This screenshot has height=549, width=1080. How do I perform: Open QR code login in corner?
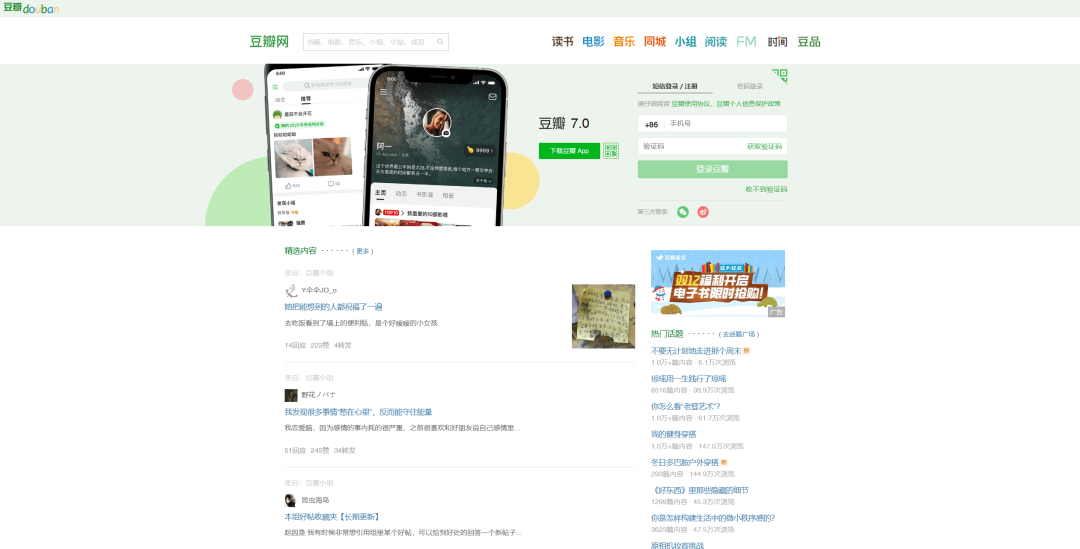[779, 76]
